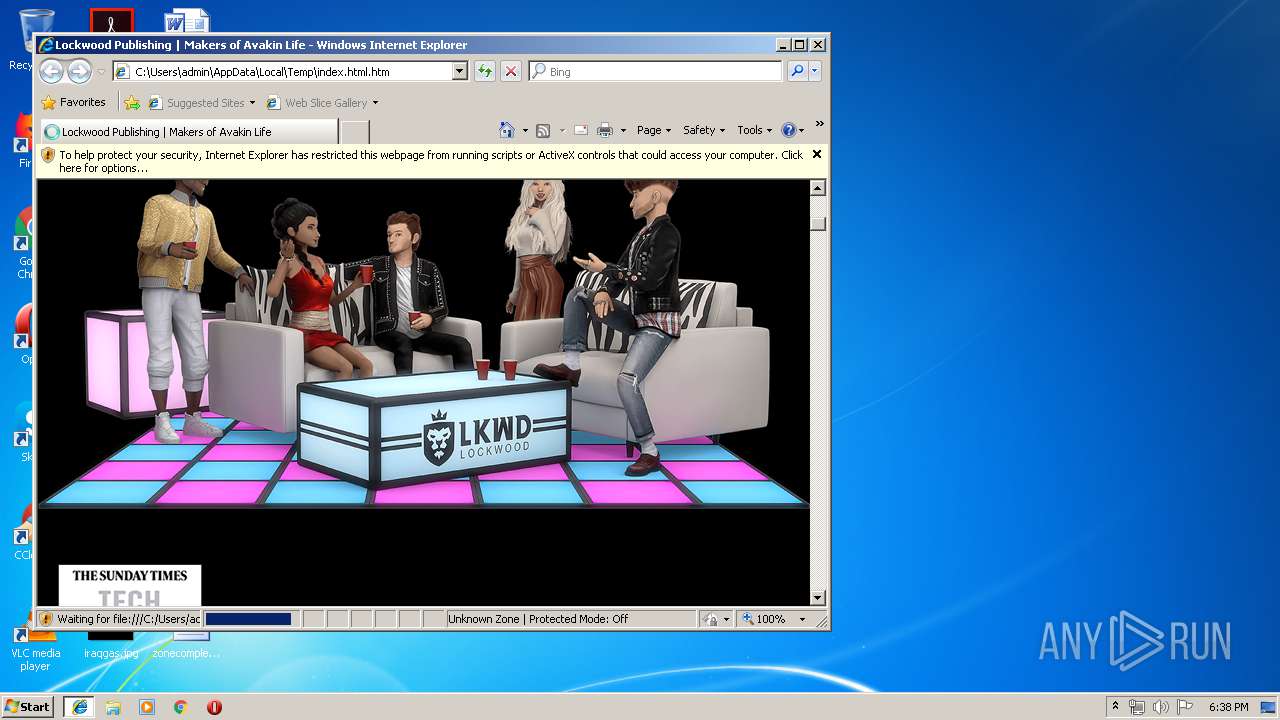Open the Adobe Reader desktop icon
The height and width of the screenshot is (720, 1280).
[x=112, y=22]
